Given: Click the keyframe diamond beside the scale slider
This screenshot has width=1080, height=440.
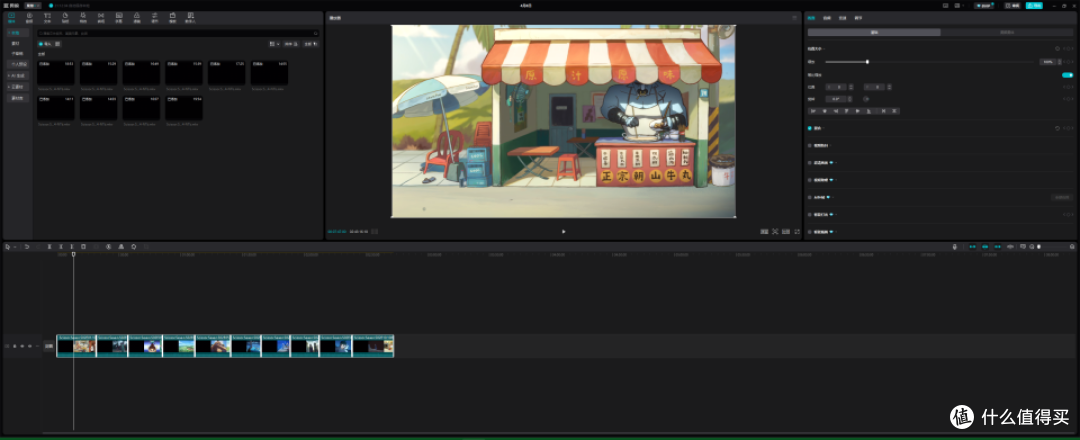Looking at the screenshot, I should click(x=1070, y=61).
